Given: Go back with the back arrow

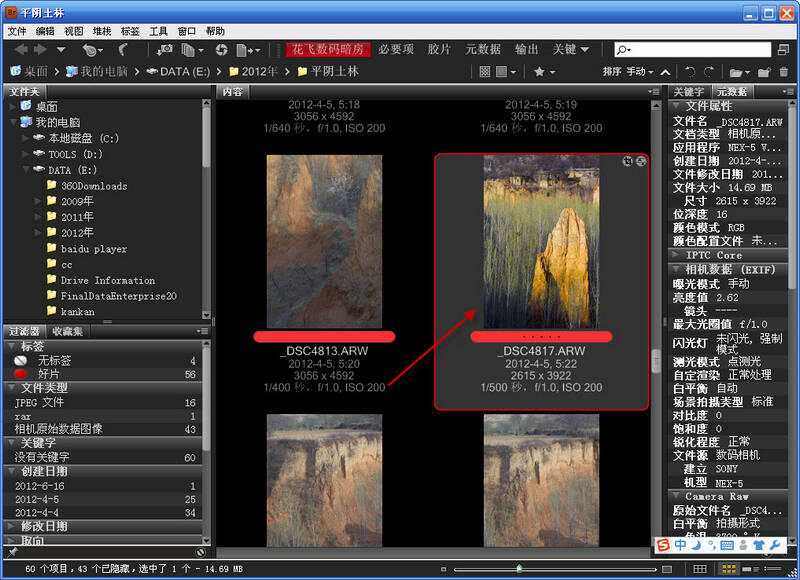Looking at the screenshot, I should coord(21,49).
